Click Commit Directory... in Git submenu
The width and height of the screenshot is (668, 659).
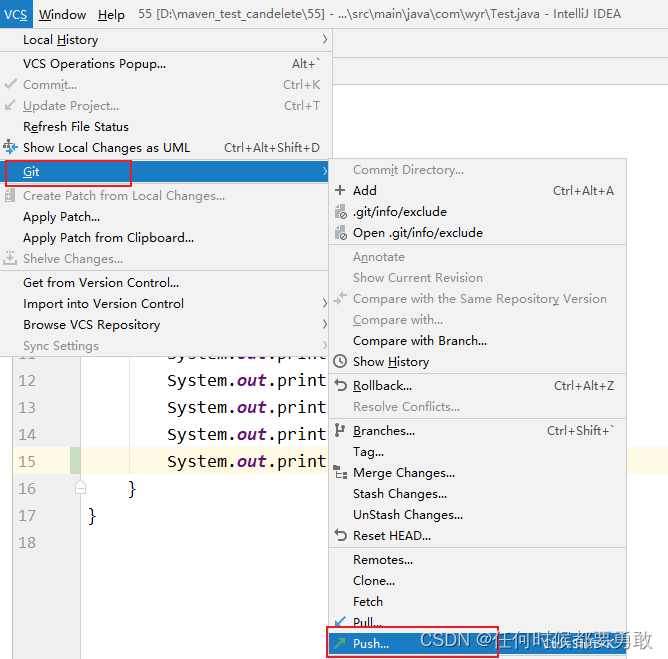coord(478,170)
